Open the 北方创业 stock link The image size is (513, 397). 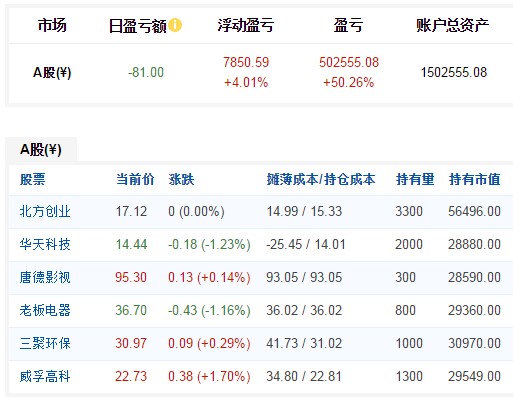pyautogui.click(x=45, y=211)
